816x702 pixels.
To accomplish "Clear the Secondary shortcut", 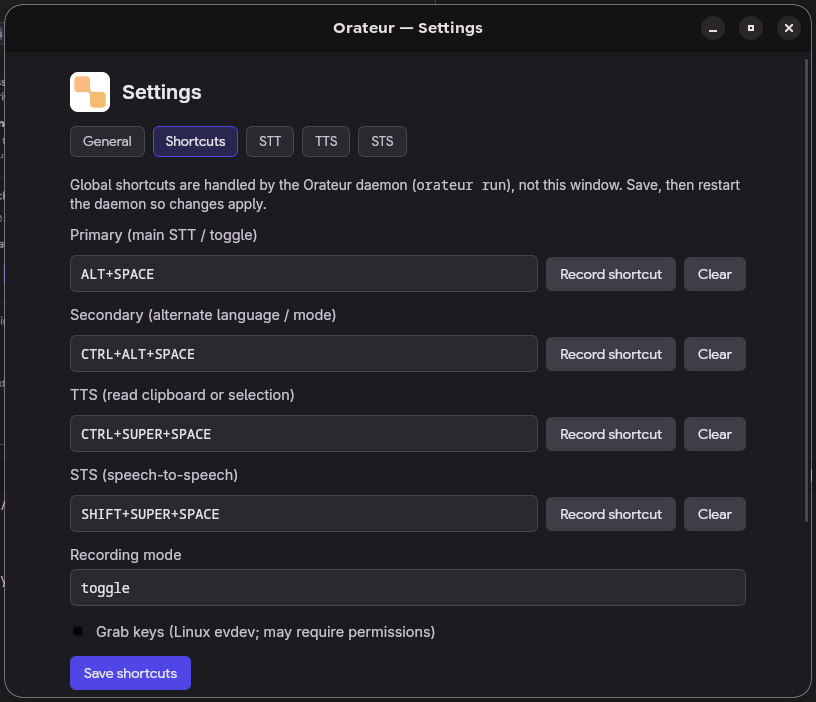I will point(714,354).
